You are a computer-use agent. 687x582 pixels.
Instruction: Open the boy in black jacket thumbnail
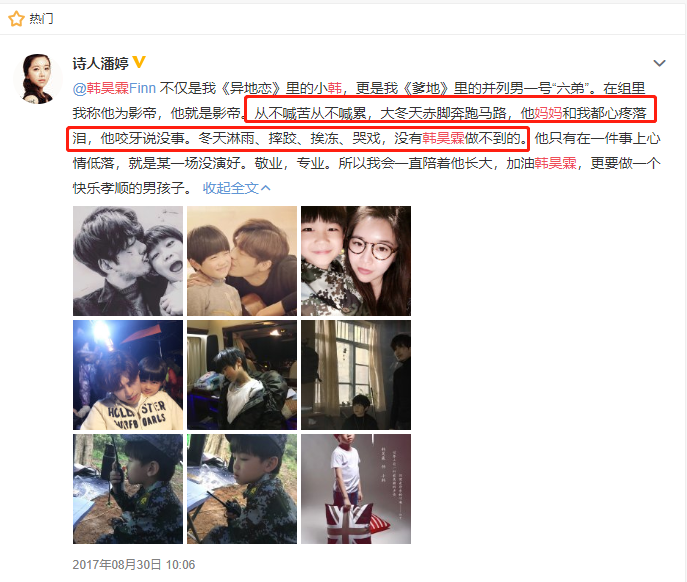pos(242,375)
